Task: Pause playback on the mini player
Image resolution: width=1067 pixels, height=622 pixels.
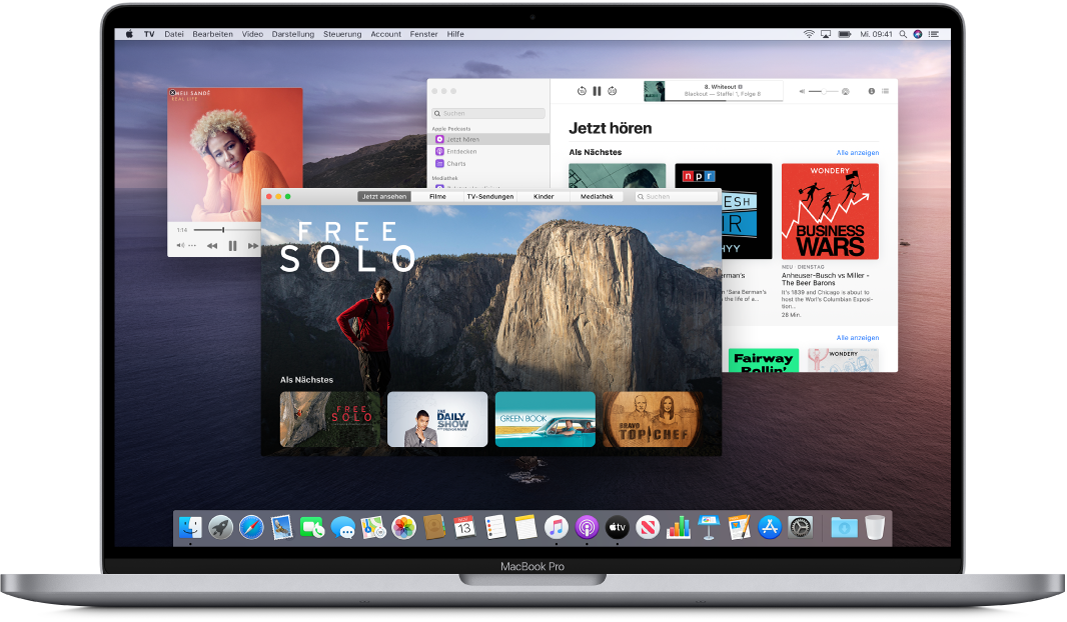Action: (x=233, y=245)
